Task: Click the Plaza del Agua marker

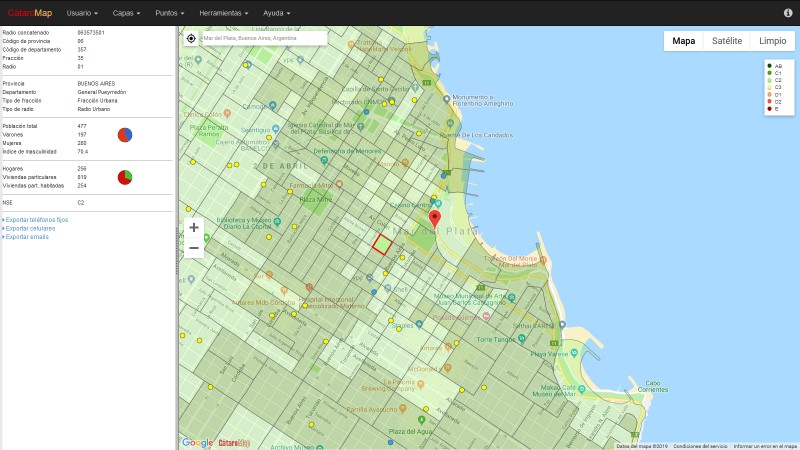Action: pos(421,420)
